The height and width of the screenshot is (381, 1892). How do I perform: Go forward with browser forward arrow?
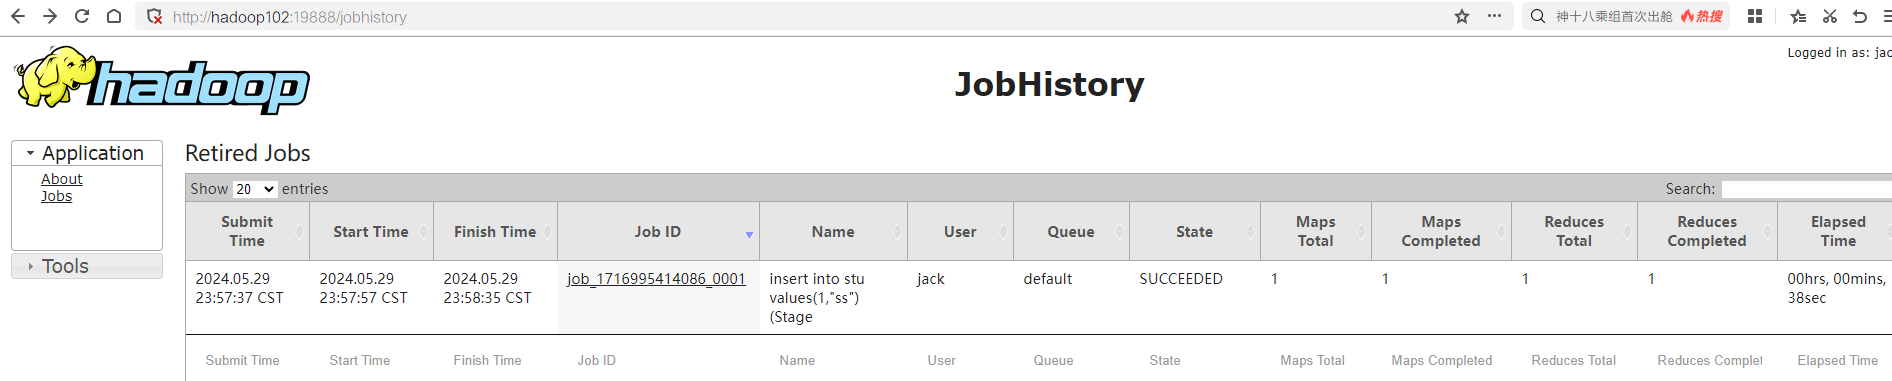50,16
